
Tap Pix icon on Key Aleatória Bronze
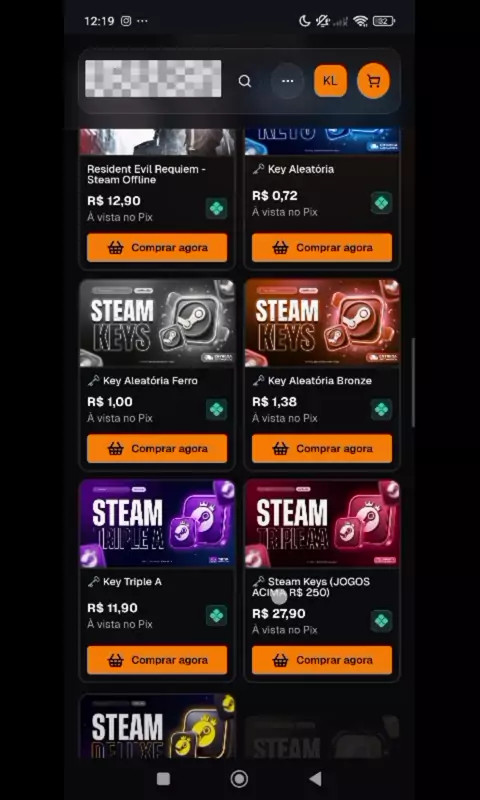382,409
